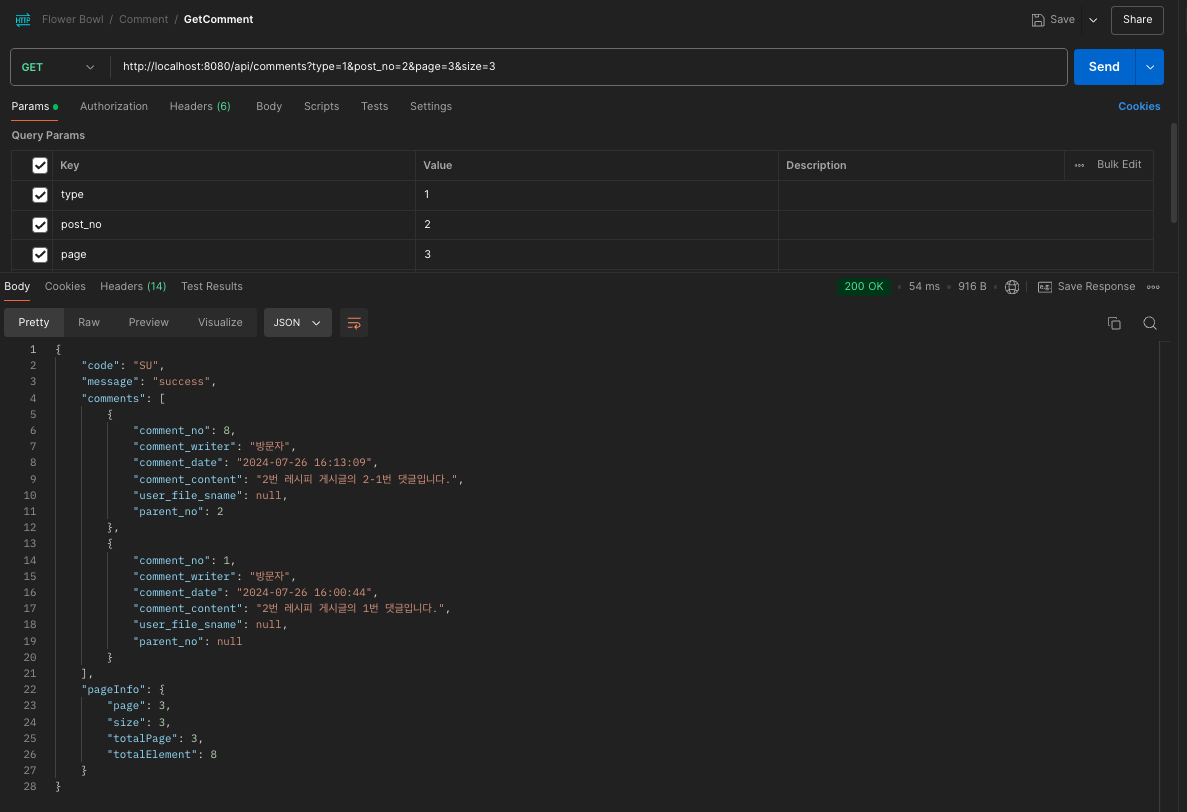Open the Cookies link at right

point(1139,107)
